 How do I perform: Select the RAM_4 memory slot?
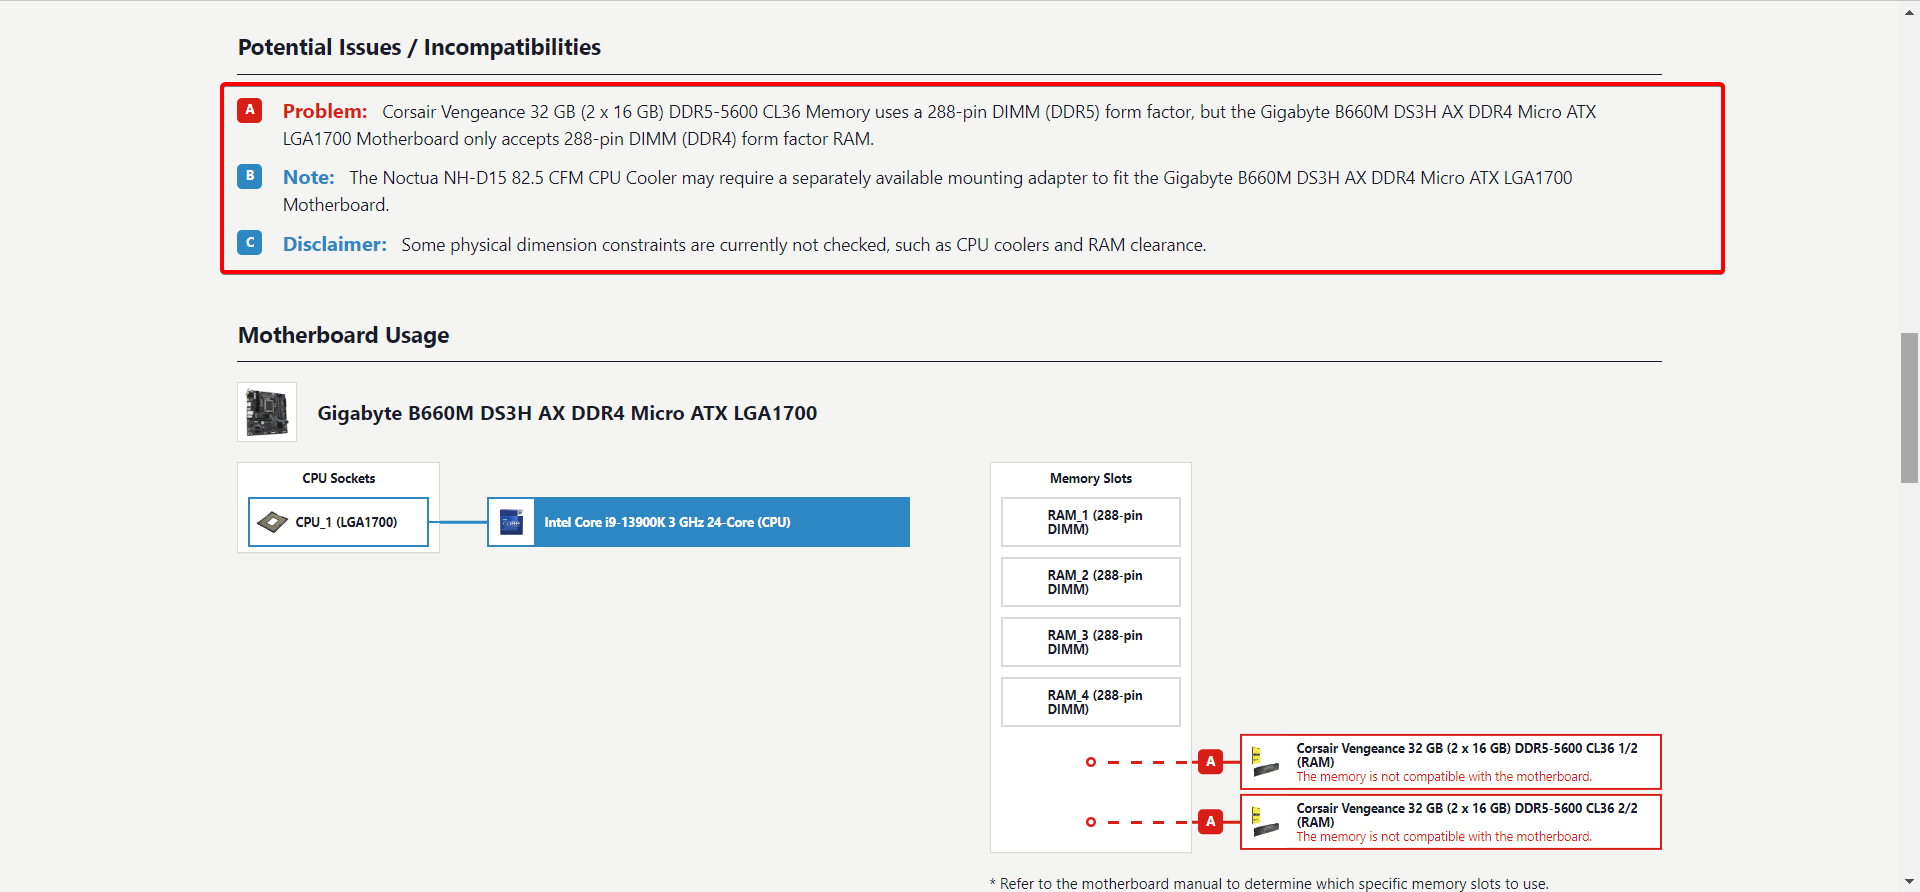[1091, 702]
